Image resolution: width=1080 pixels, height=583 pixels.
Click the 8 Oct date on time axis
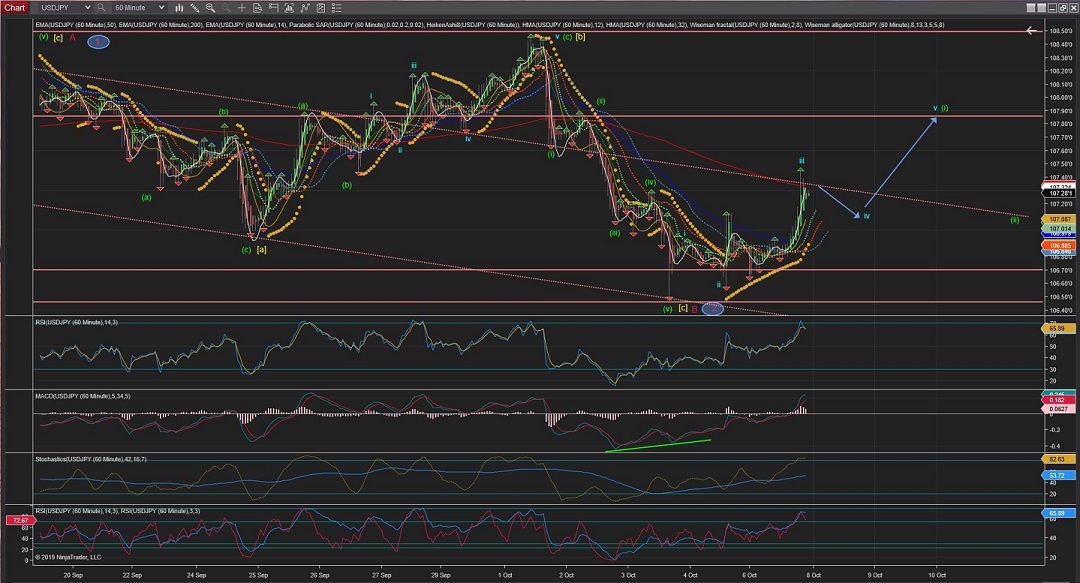815,575
